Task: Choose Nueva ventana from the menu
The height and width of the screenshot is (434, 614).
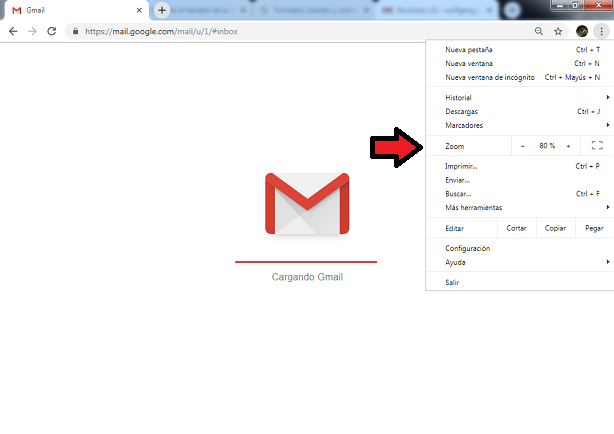Action: (520, 63)
